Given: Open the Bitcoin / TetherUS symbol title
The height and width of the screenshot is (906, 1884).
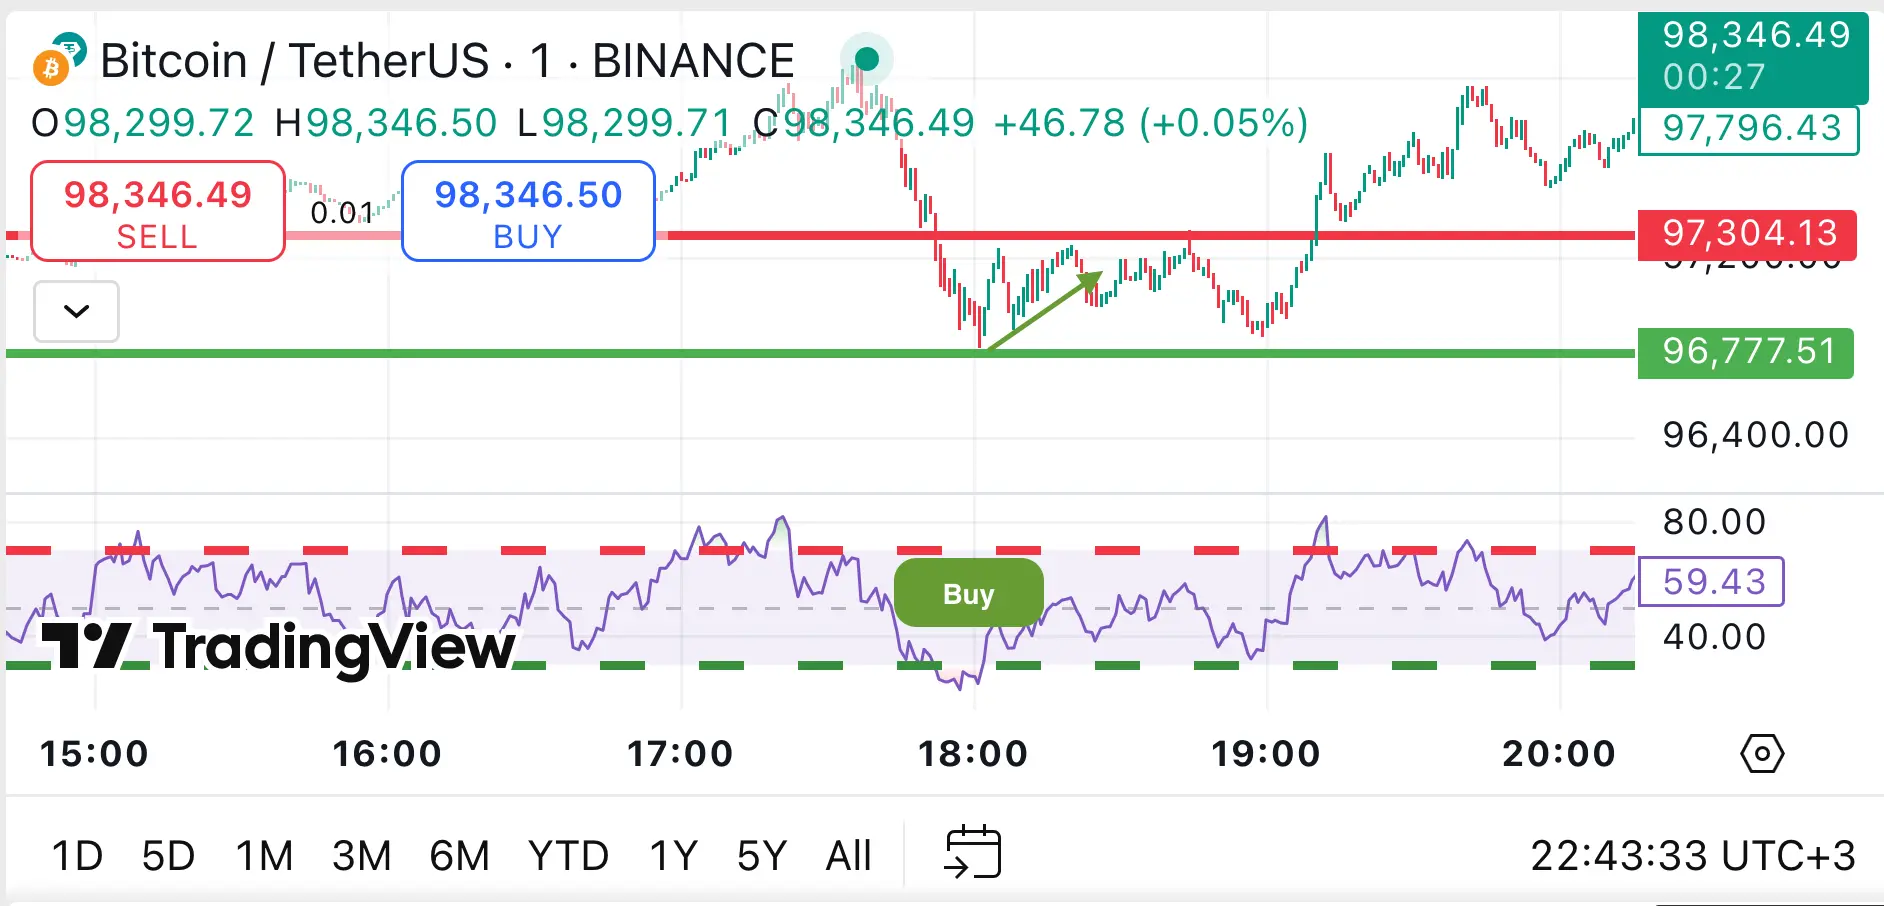Looking at the screenshot, I should [447, 61].
